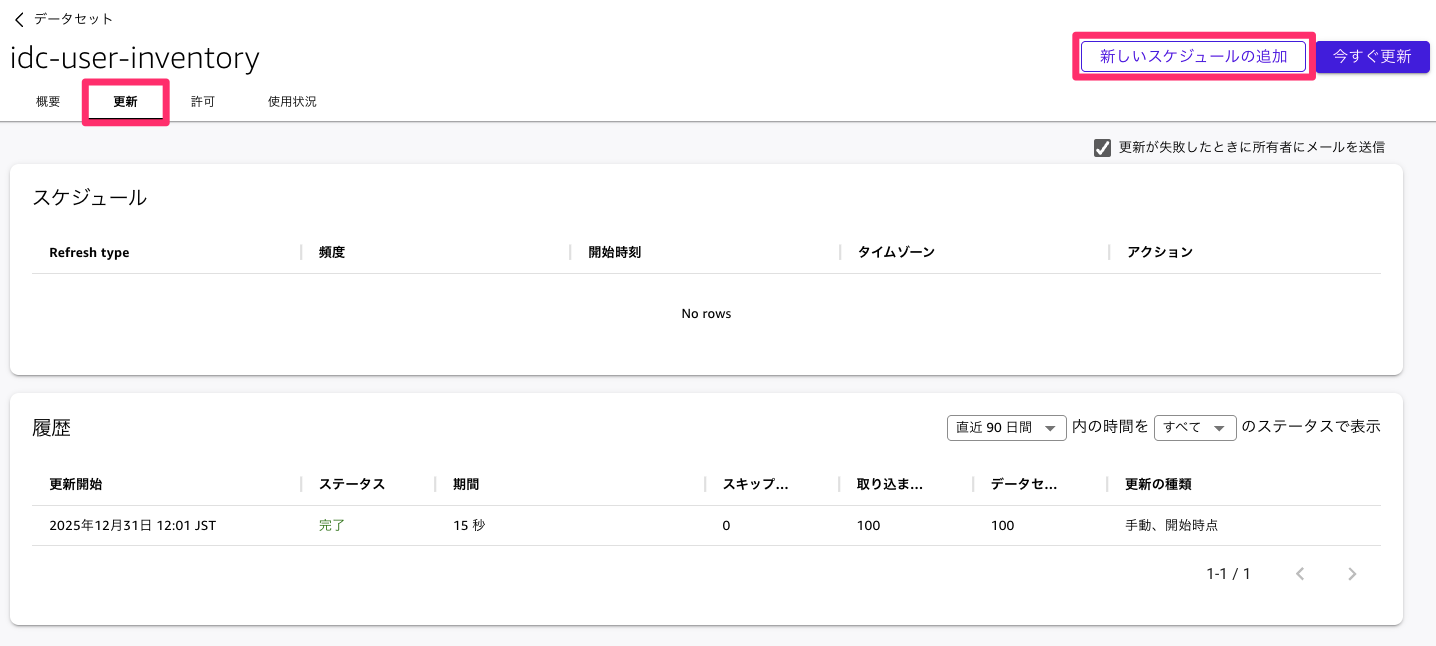Click the previous page pagination arrow
1436x646 pixels.
1300,573
